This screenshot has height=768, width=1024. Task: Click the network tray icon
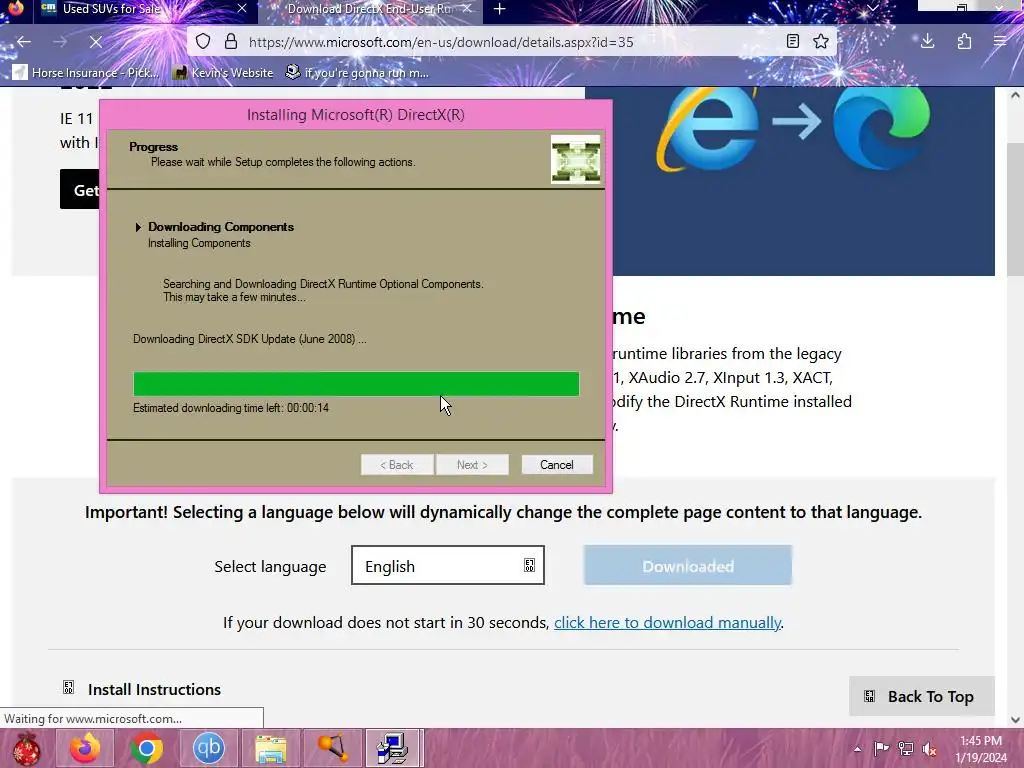tap(906, 749)
